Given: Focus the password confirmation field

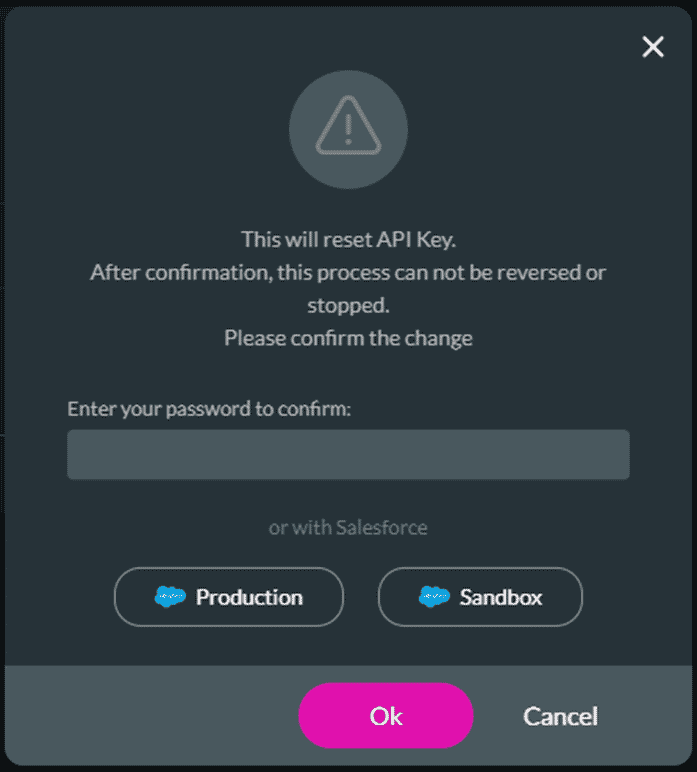Looking at the screenshot, I should tap(348, 454).
